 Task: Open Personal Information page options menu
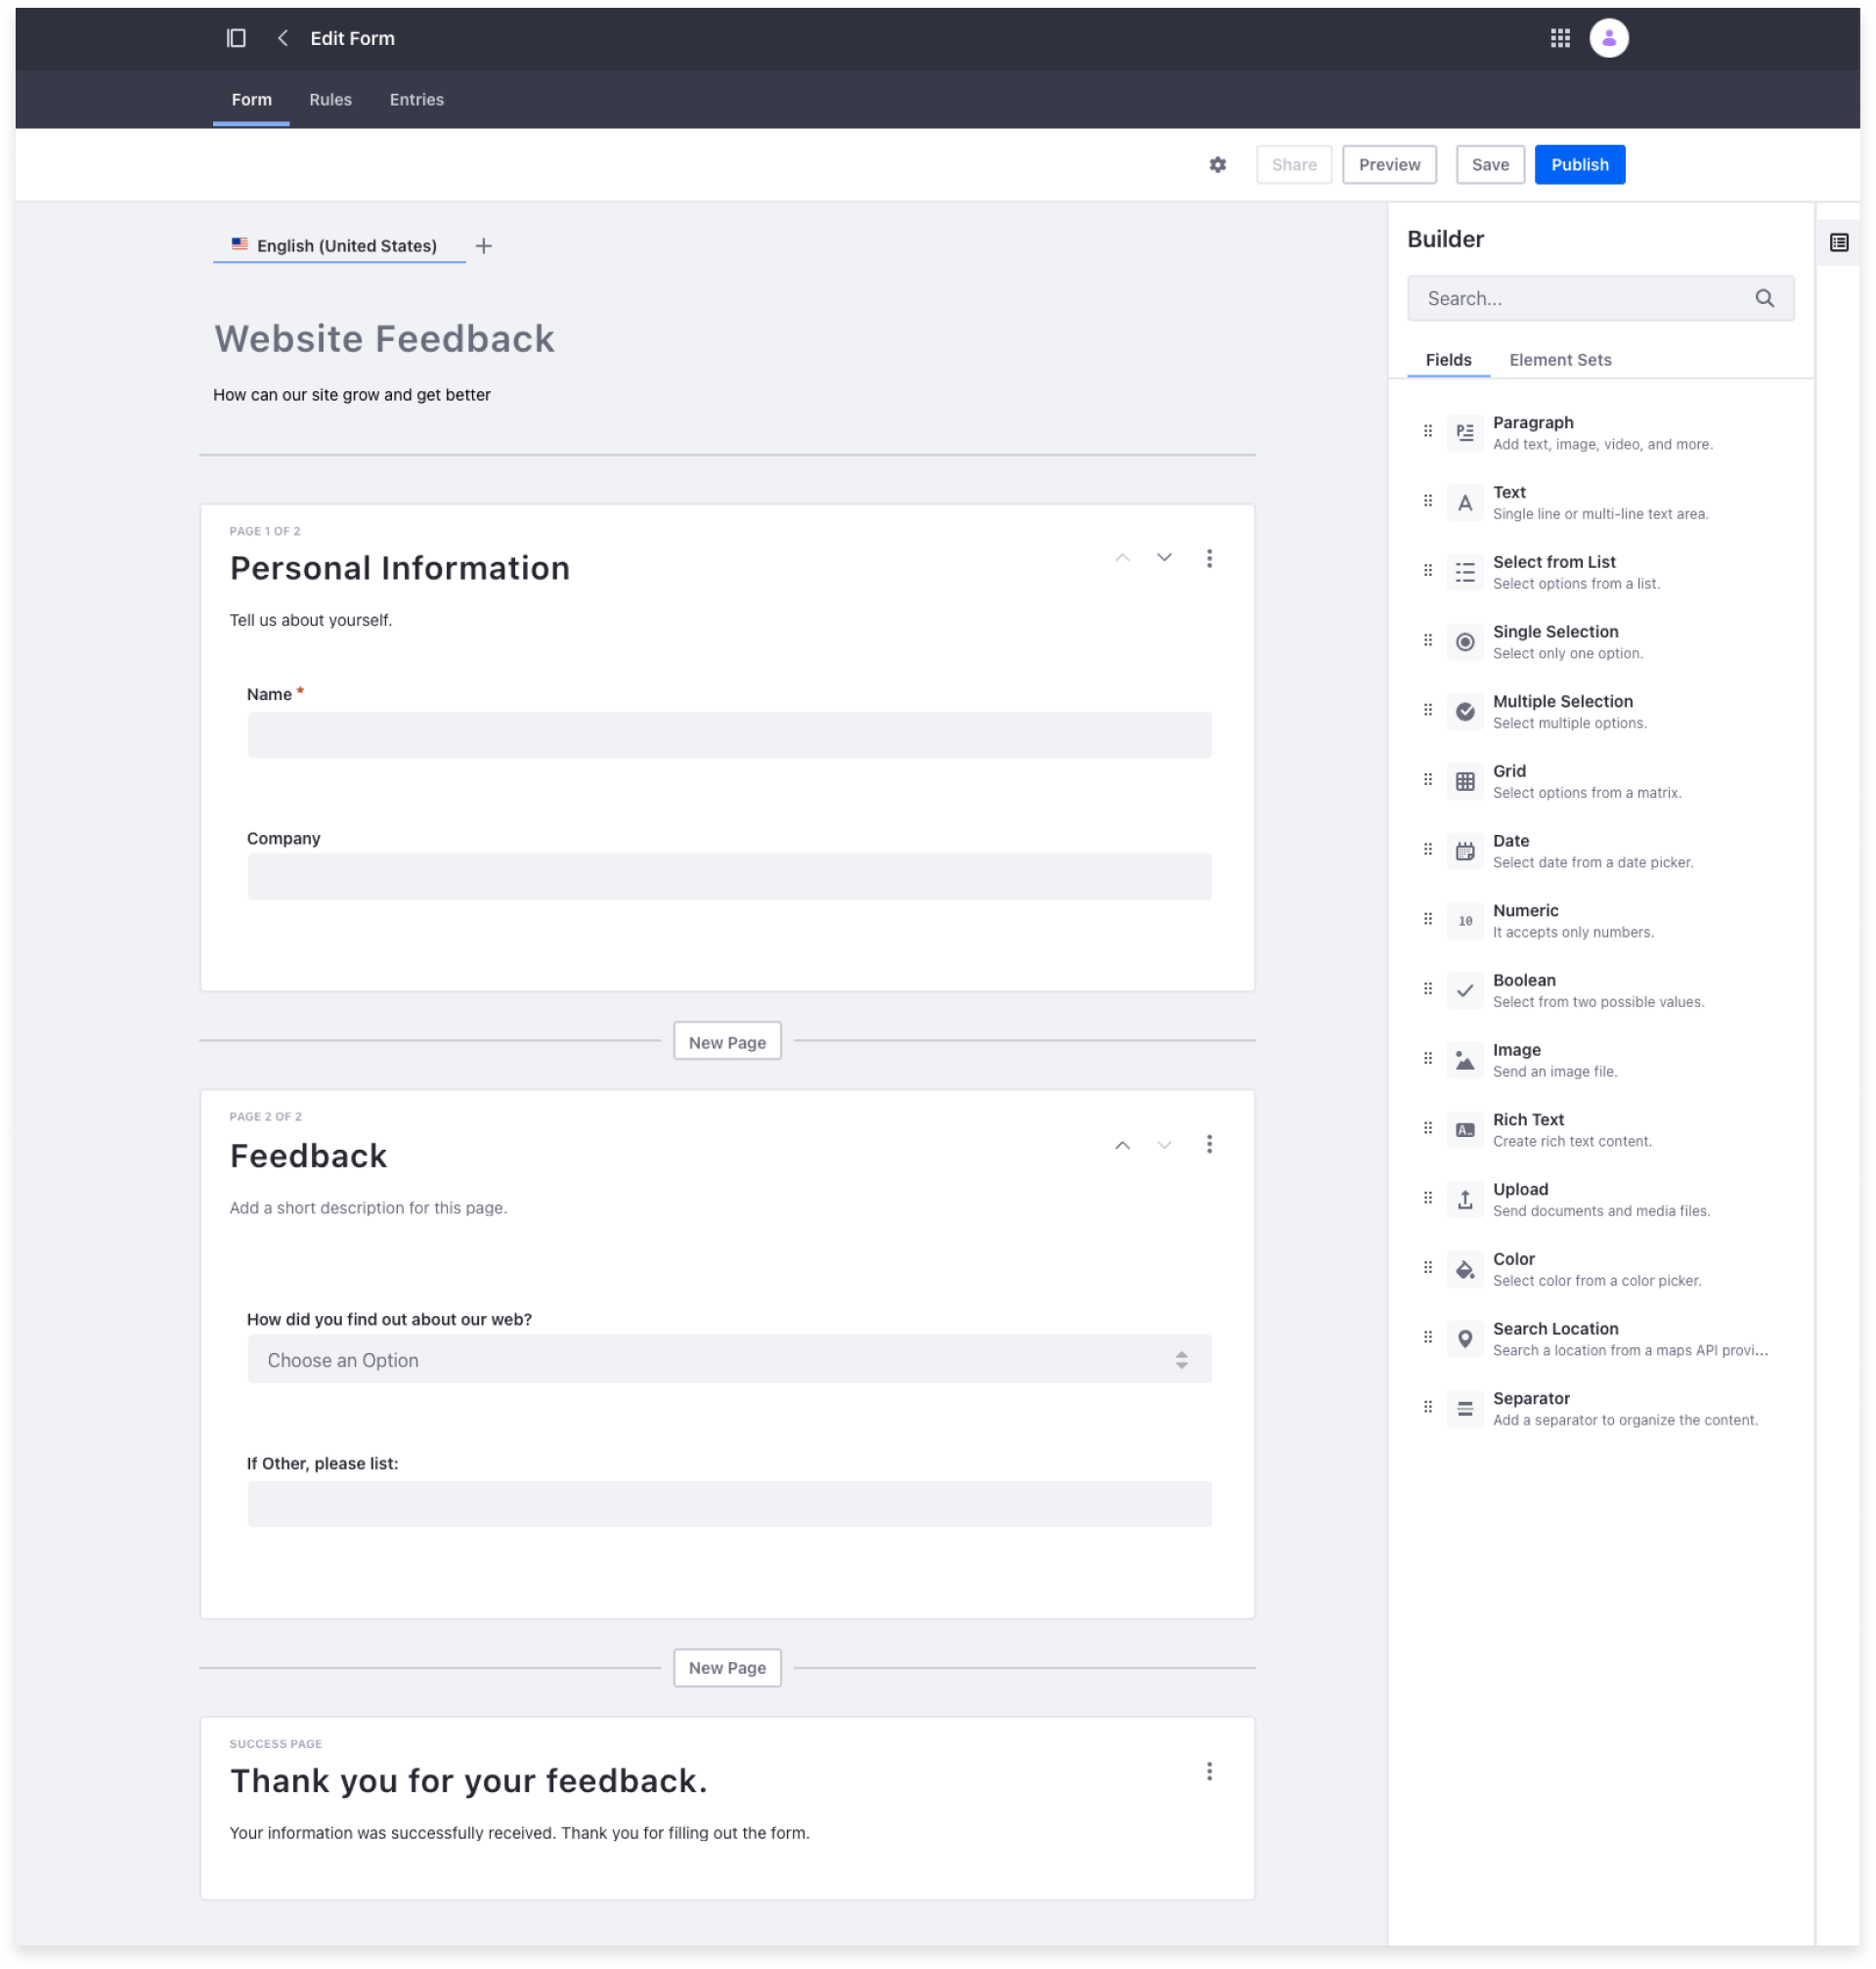[x=1209, y=558]
